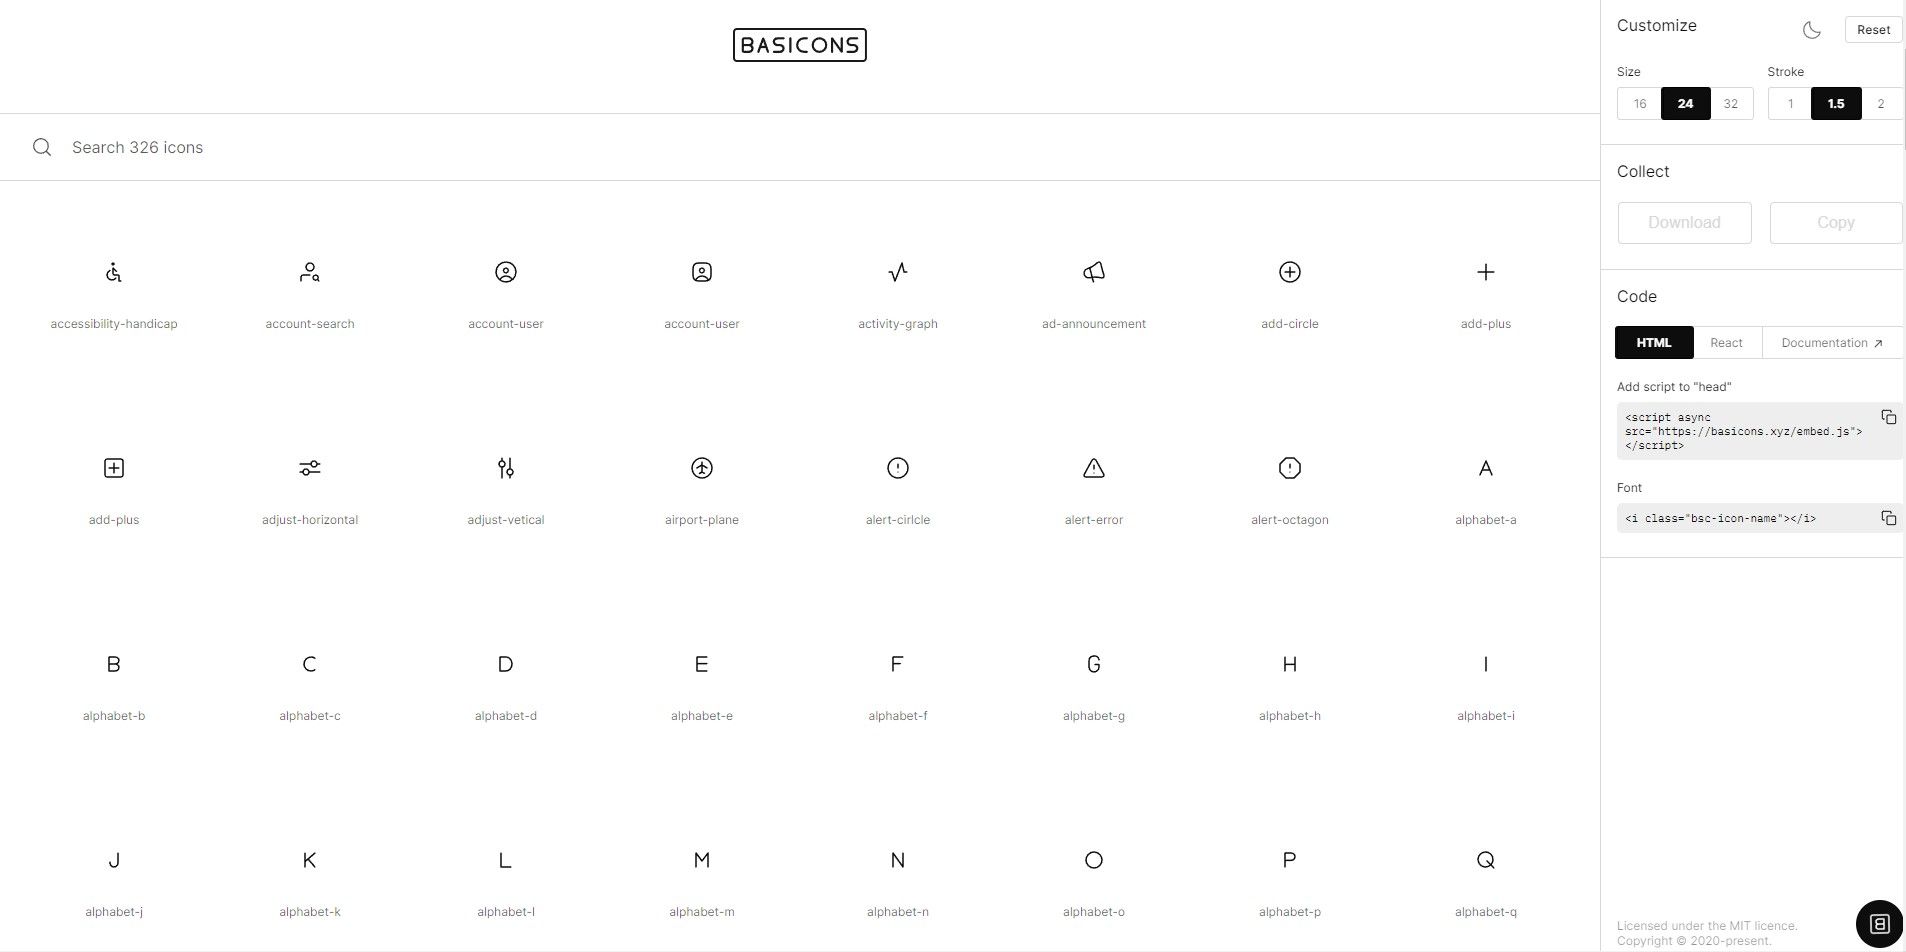Select the accessibility-handicap icon

[x=114, y=272]
